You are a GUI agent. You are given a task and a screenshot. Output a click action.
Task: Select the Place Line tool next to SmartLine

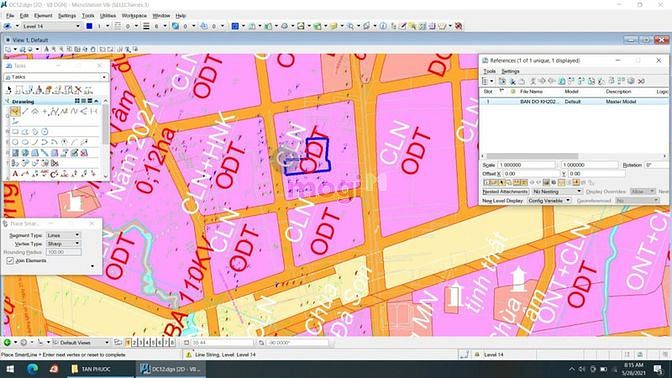click(25, 111)
